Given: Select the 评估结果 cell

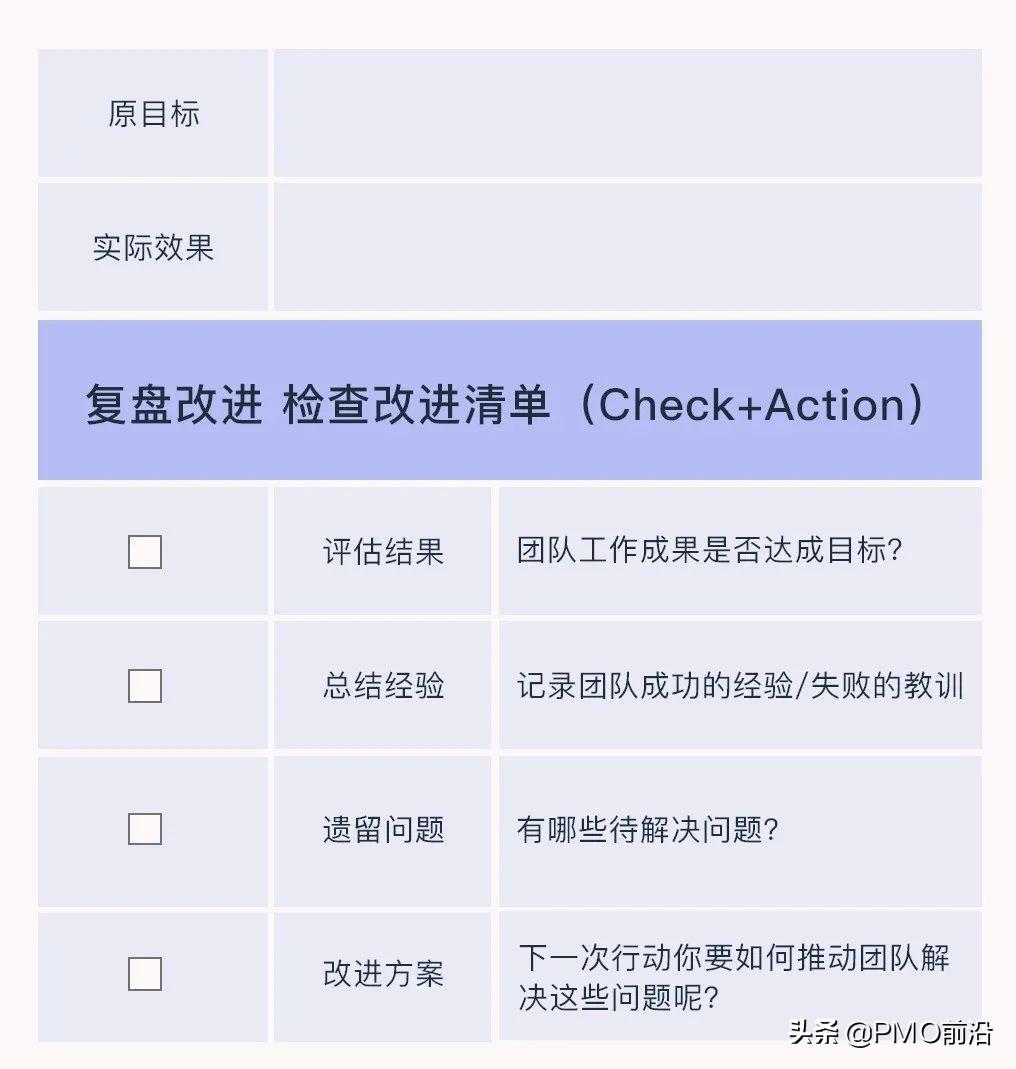Looking at the screenshot, I should 383,551.
